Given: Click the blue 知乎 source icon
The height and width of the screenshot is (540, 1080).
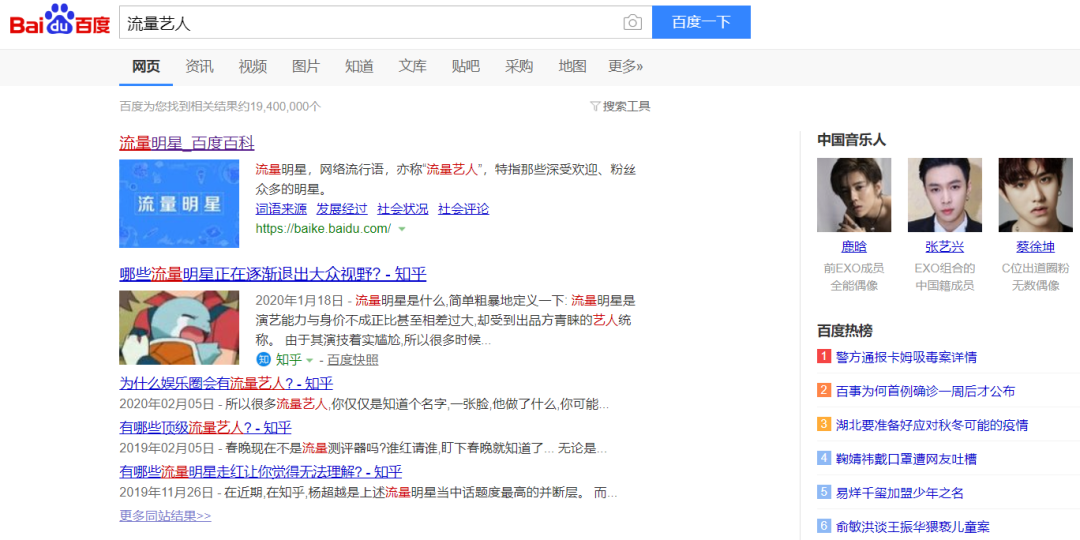Looking at the screenshot, I should pyautogui.click(x=264, y=360).
